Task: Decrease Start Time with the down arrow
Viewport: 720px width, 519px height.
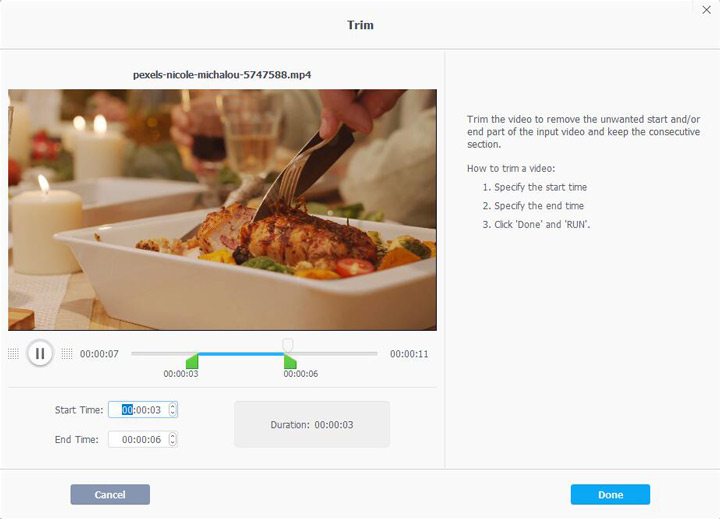Action: (173, 413)
